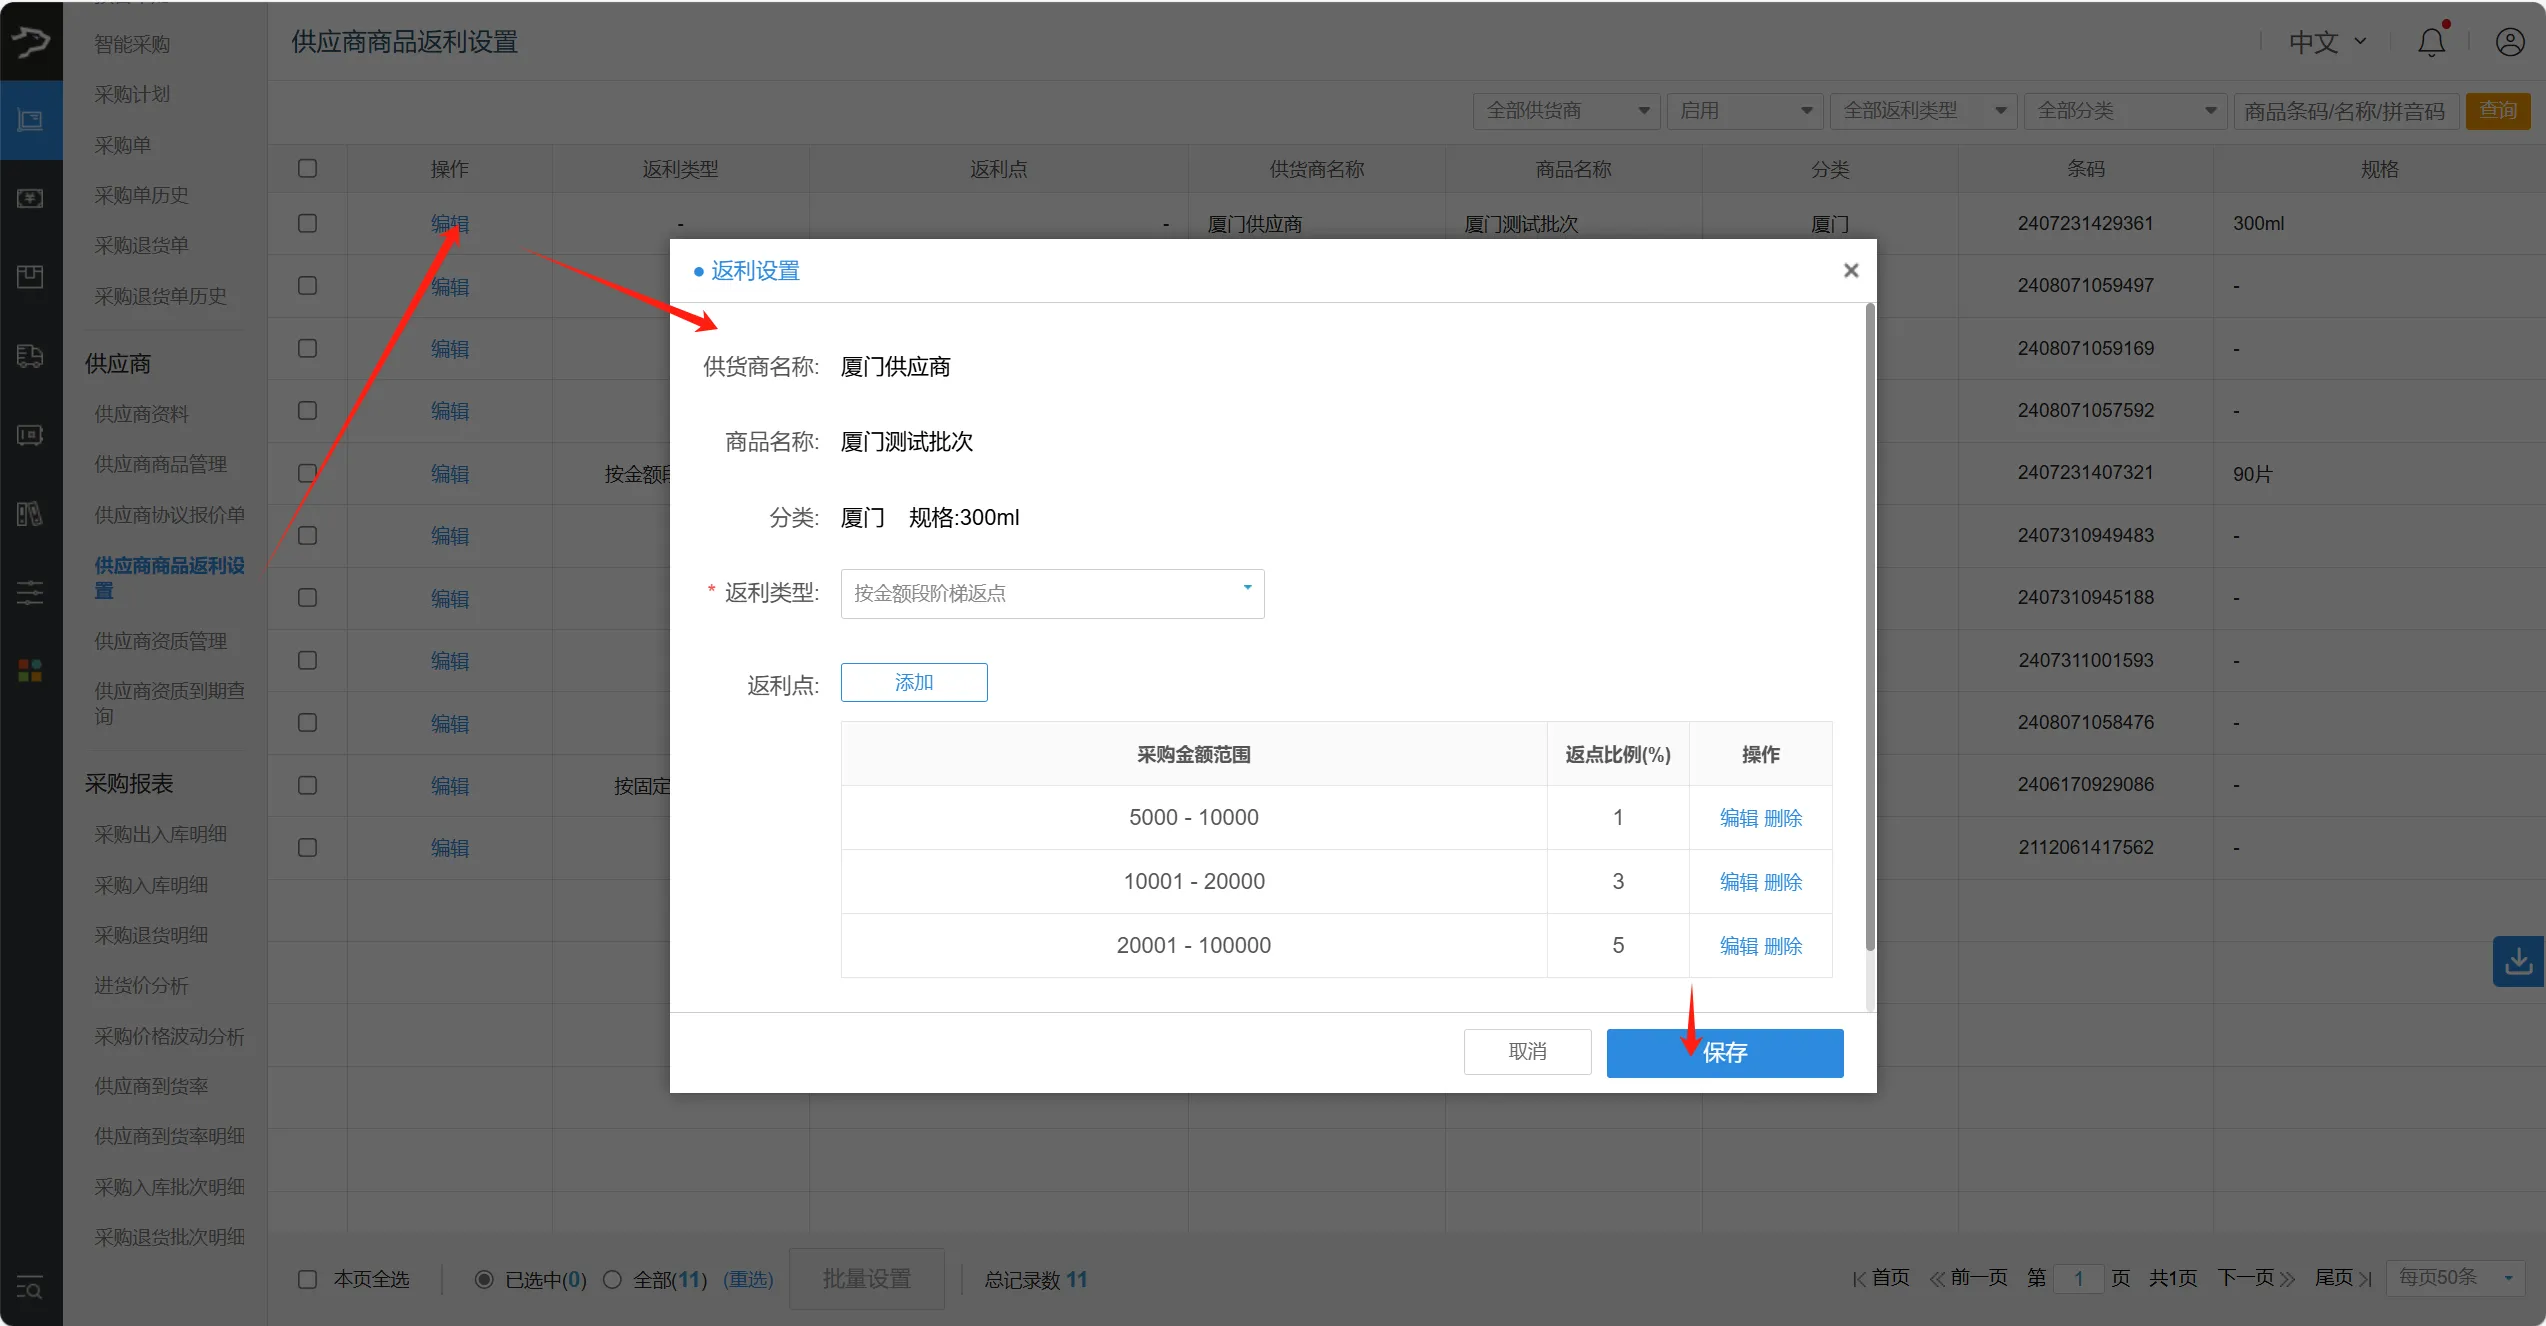
Task: Click the blue download button on right edge
Action: pos(2520,961)
